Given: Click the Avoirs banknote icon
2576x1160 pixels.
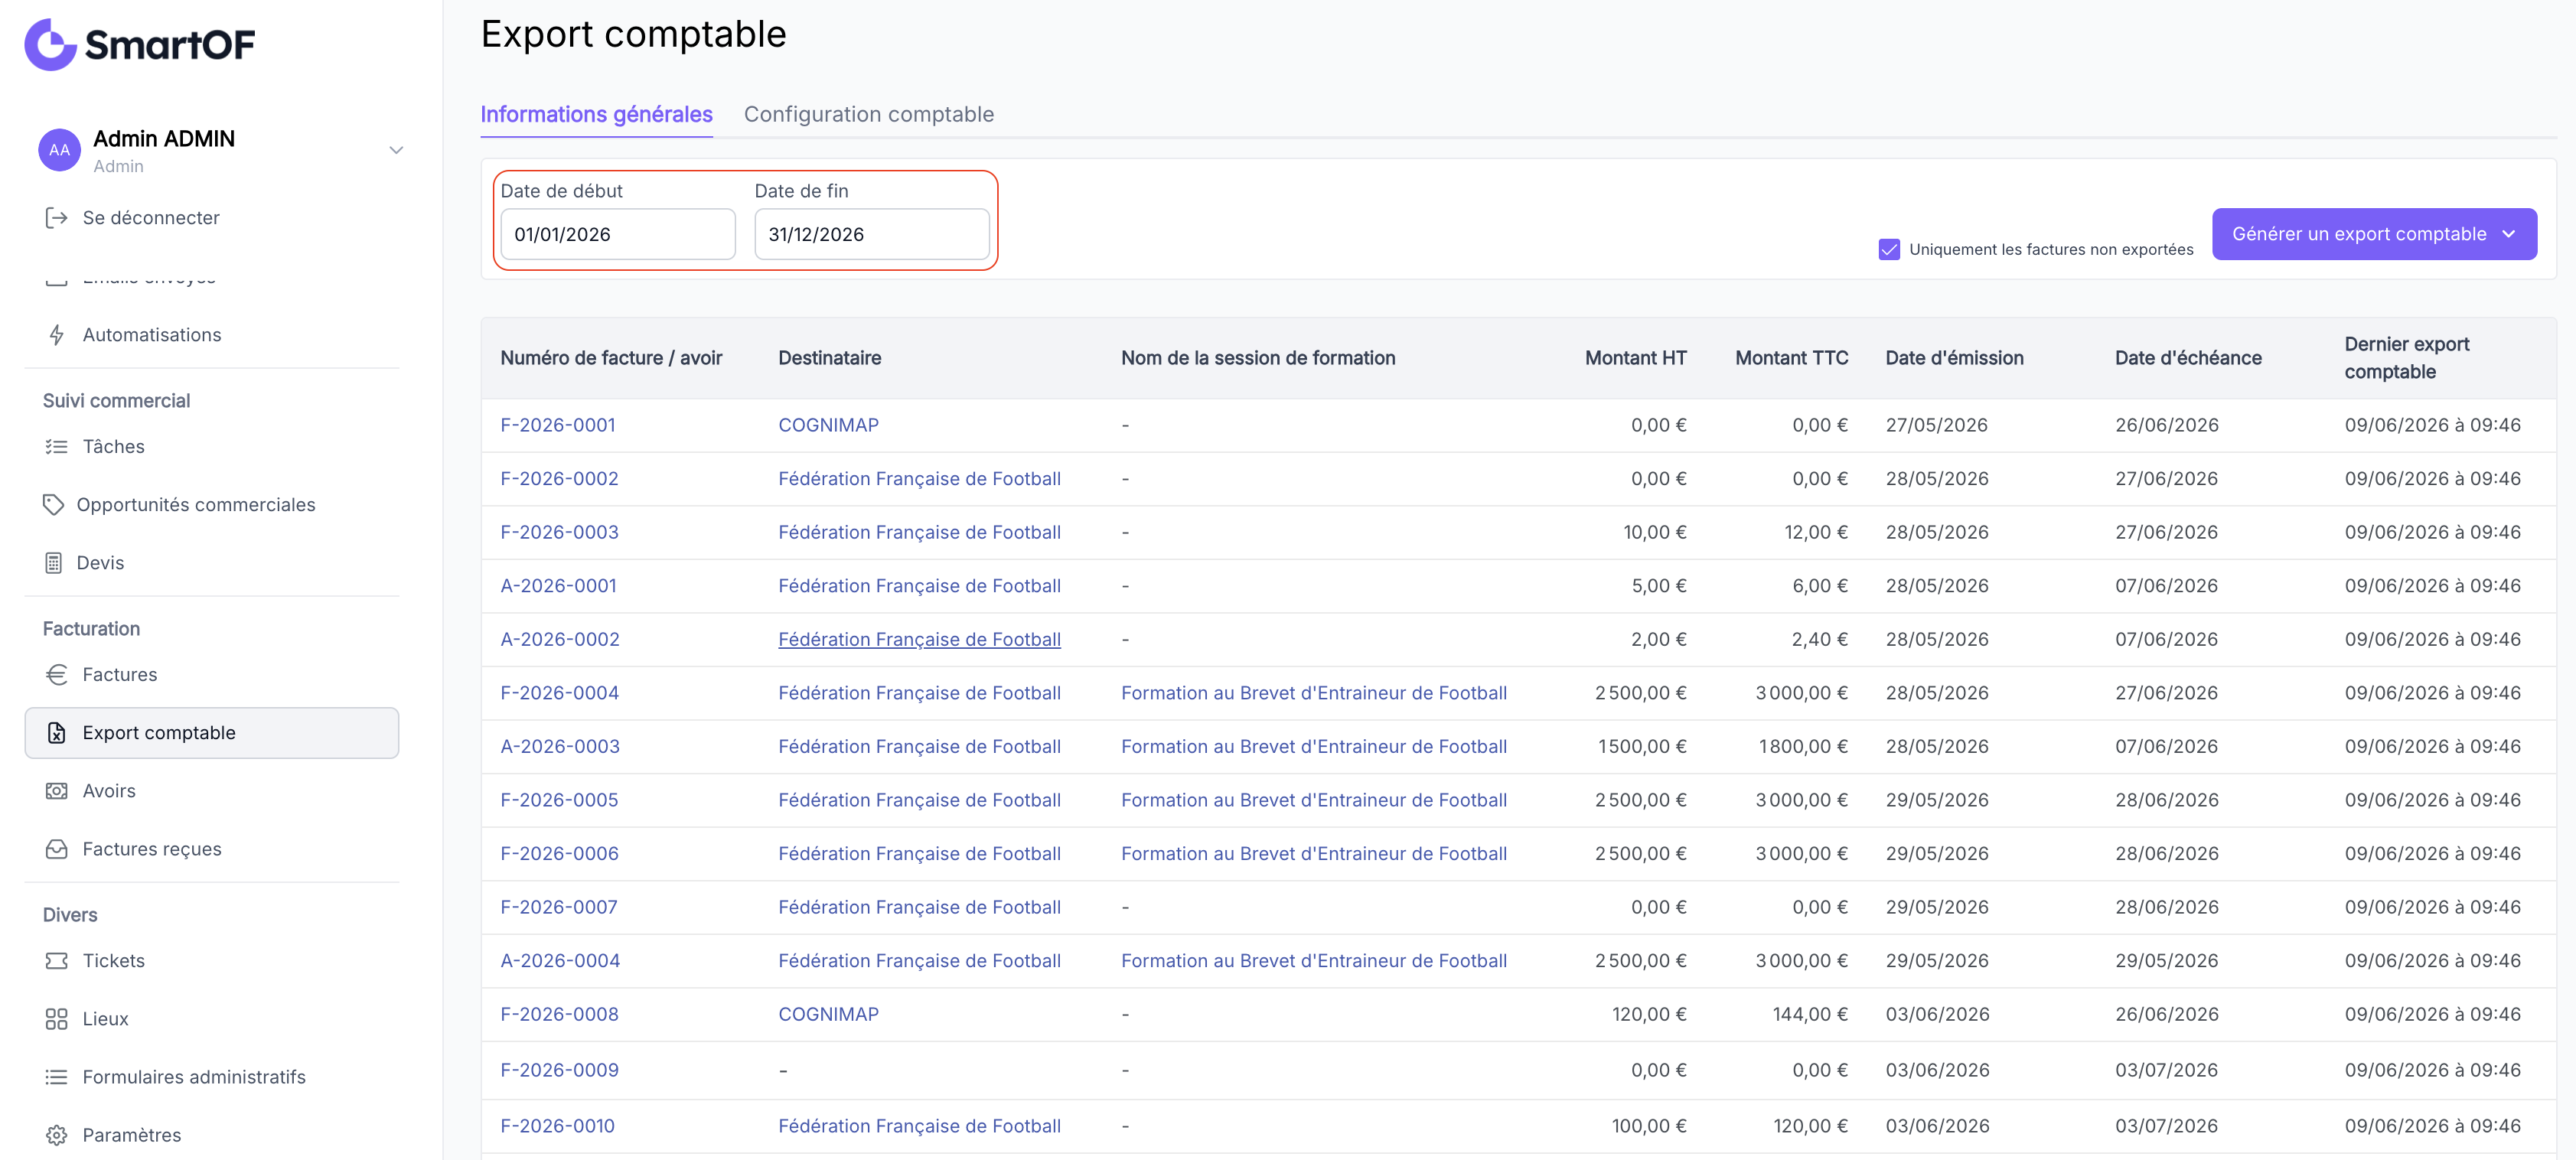Looking at the screenshot, I should click(57, 791).
